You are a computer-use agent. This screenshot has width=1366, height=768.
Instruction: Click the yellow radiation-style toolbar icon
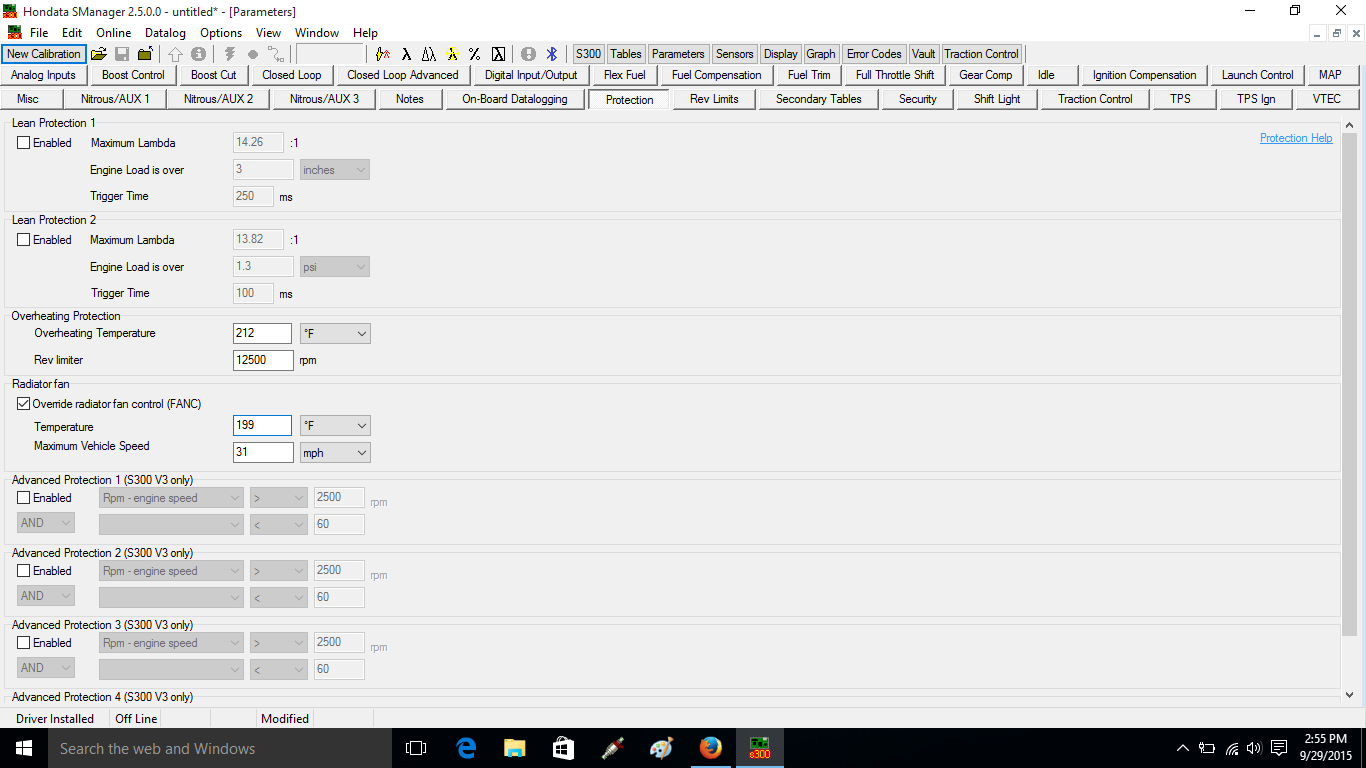pos(452,54)
